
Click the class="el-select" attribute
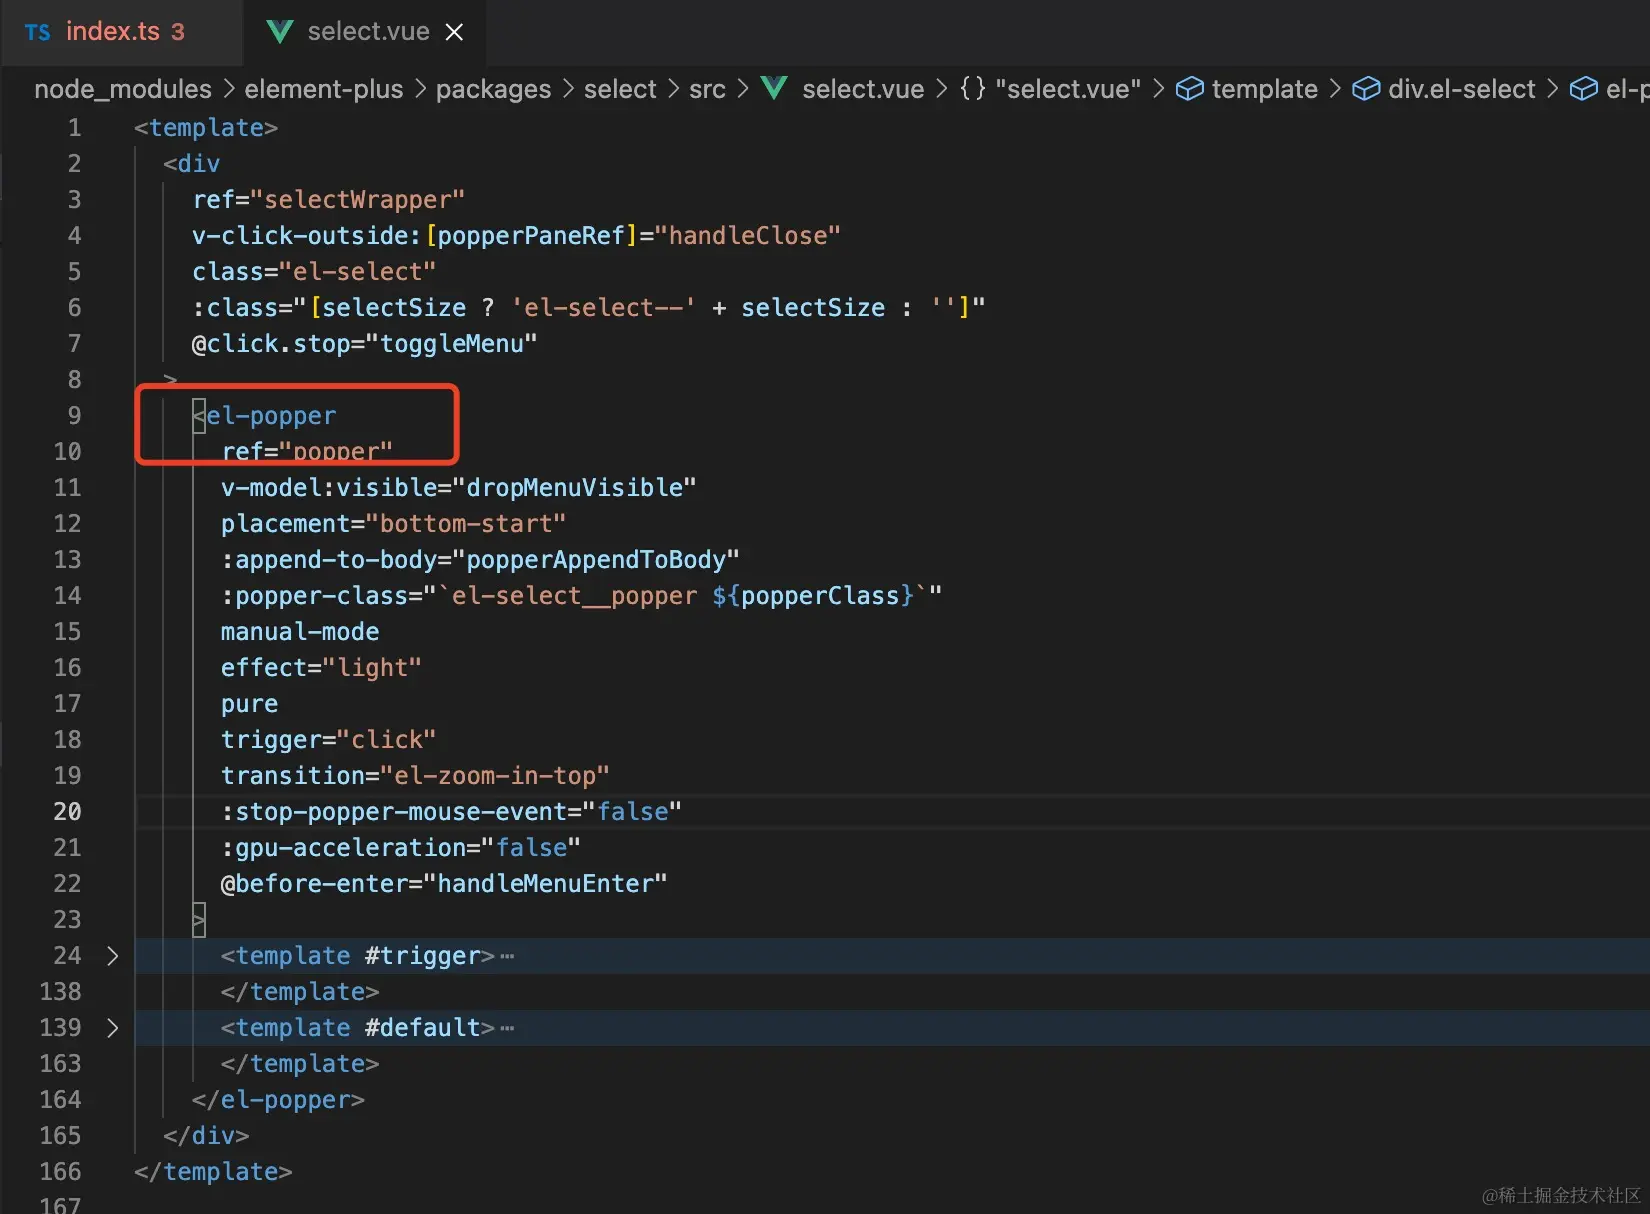pyautogui.click(x=314, y=272)
